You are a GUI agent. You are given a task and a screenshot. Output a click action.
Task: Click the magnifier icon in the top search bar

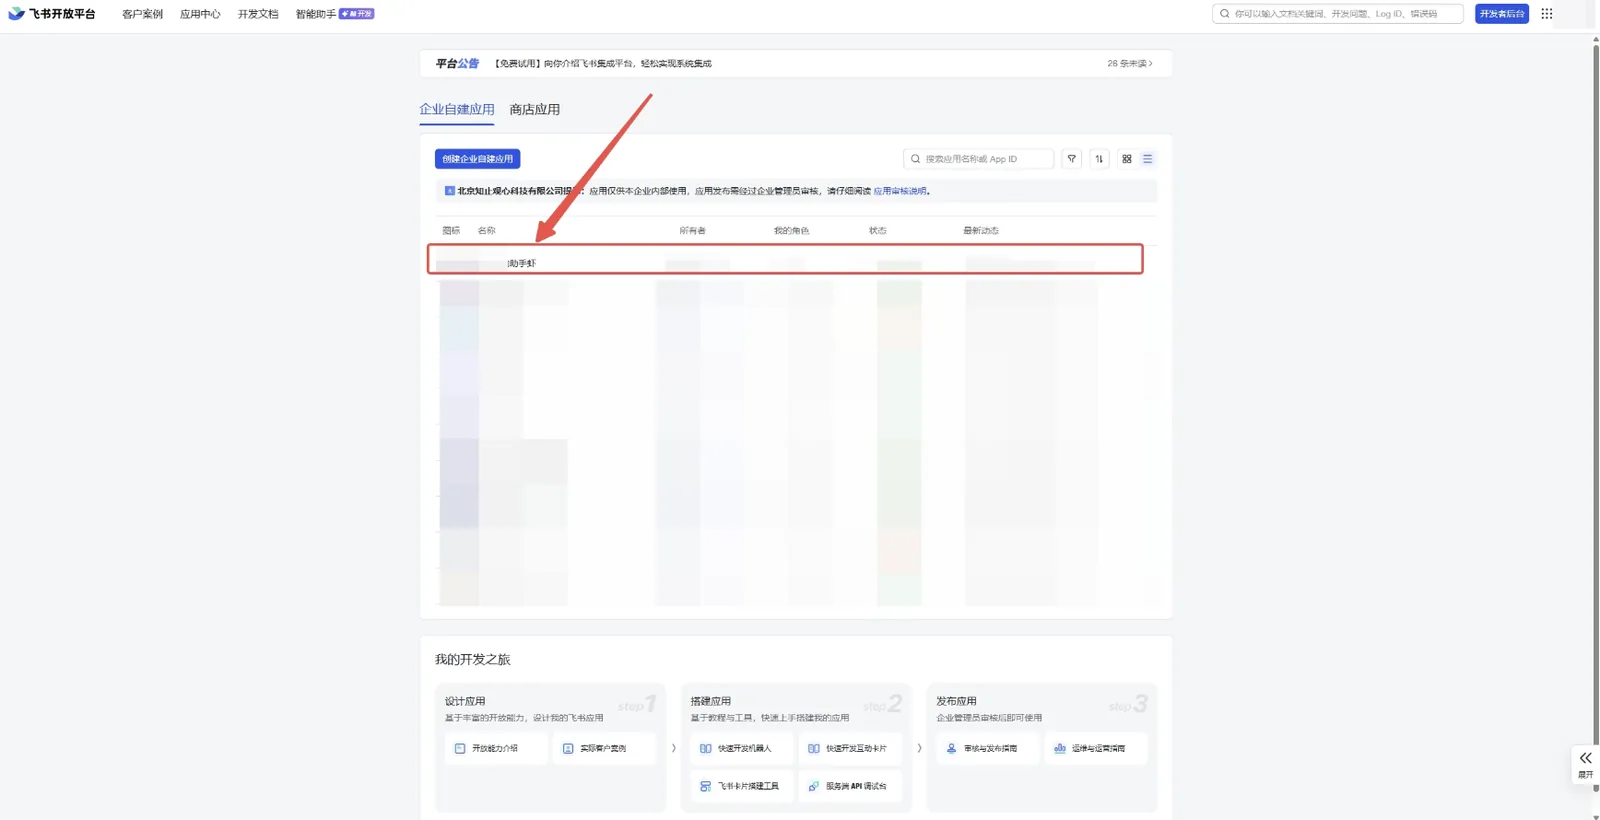1225,14
